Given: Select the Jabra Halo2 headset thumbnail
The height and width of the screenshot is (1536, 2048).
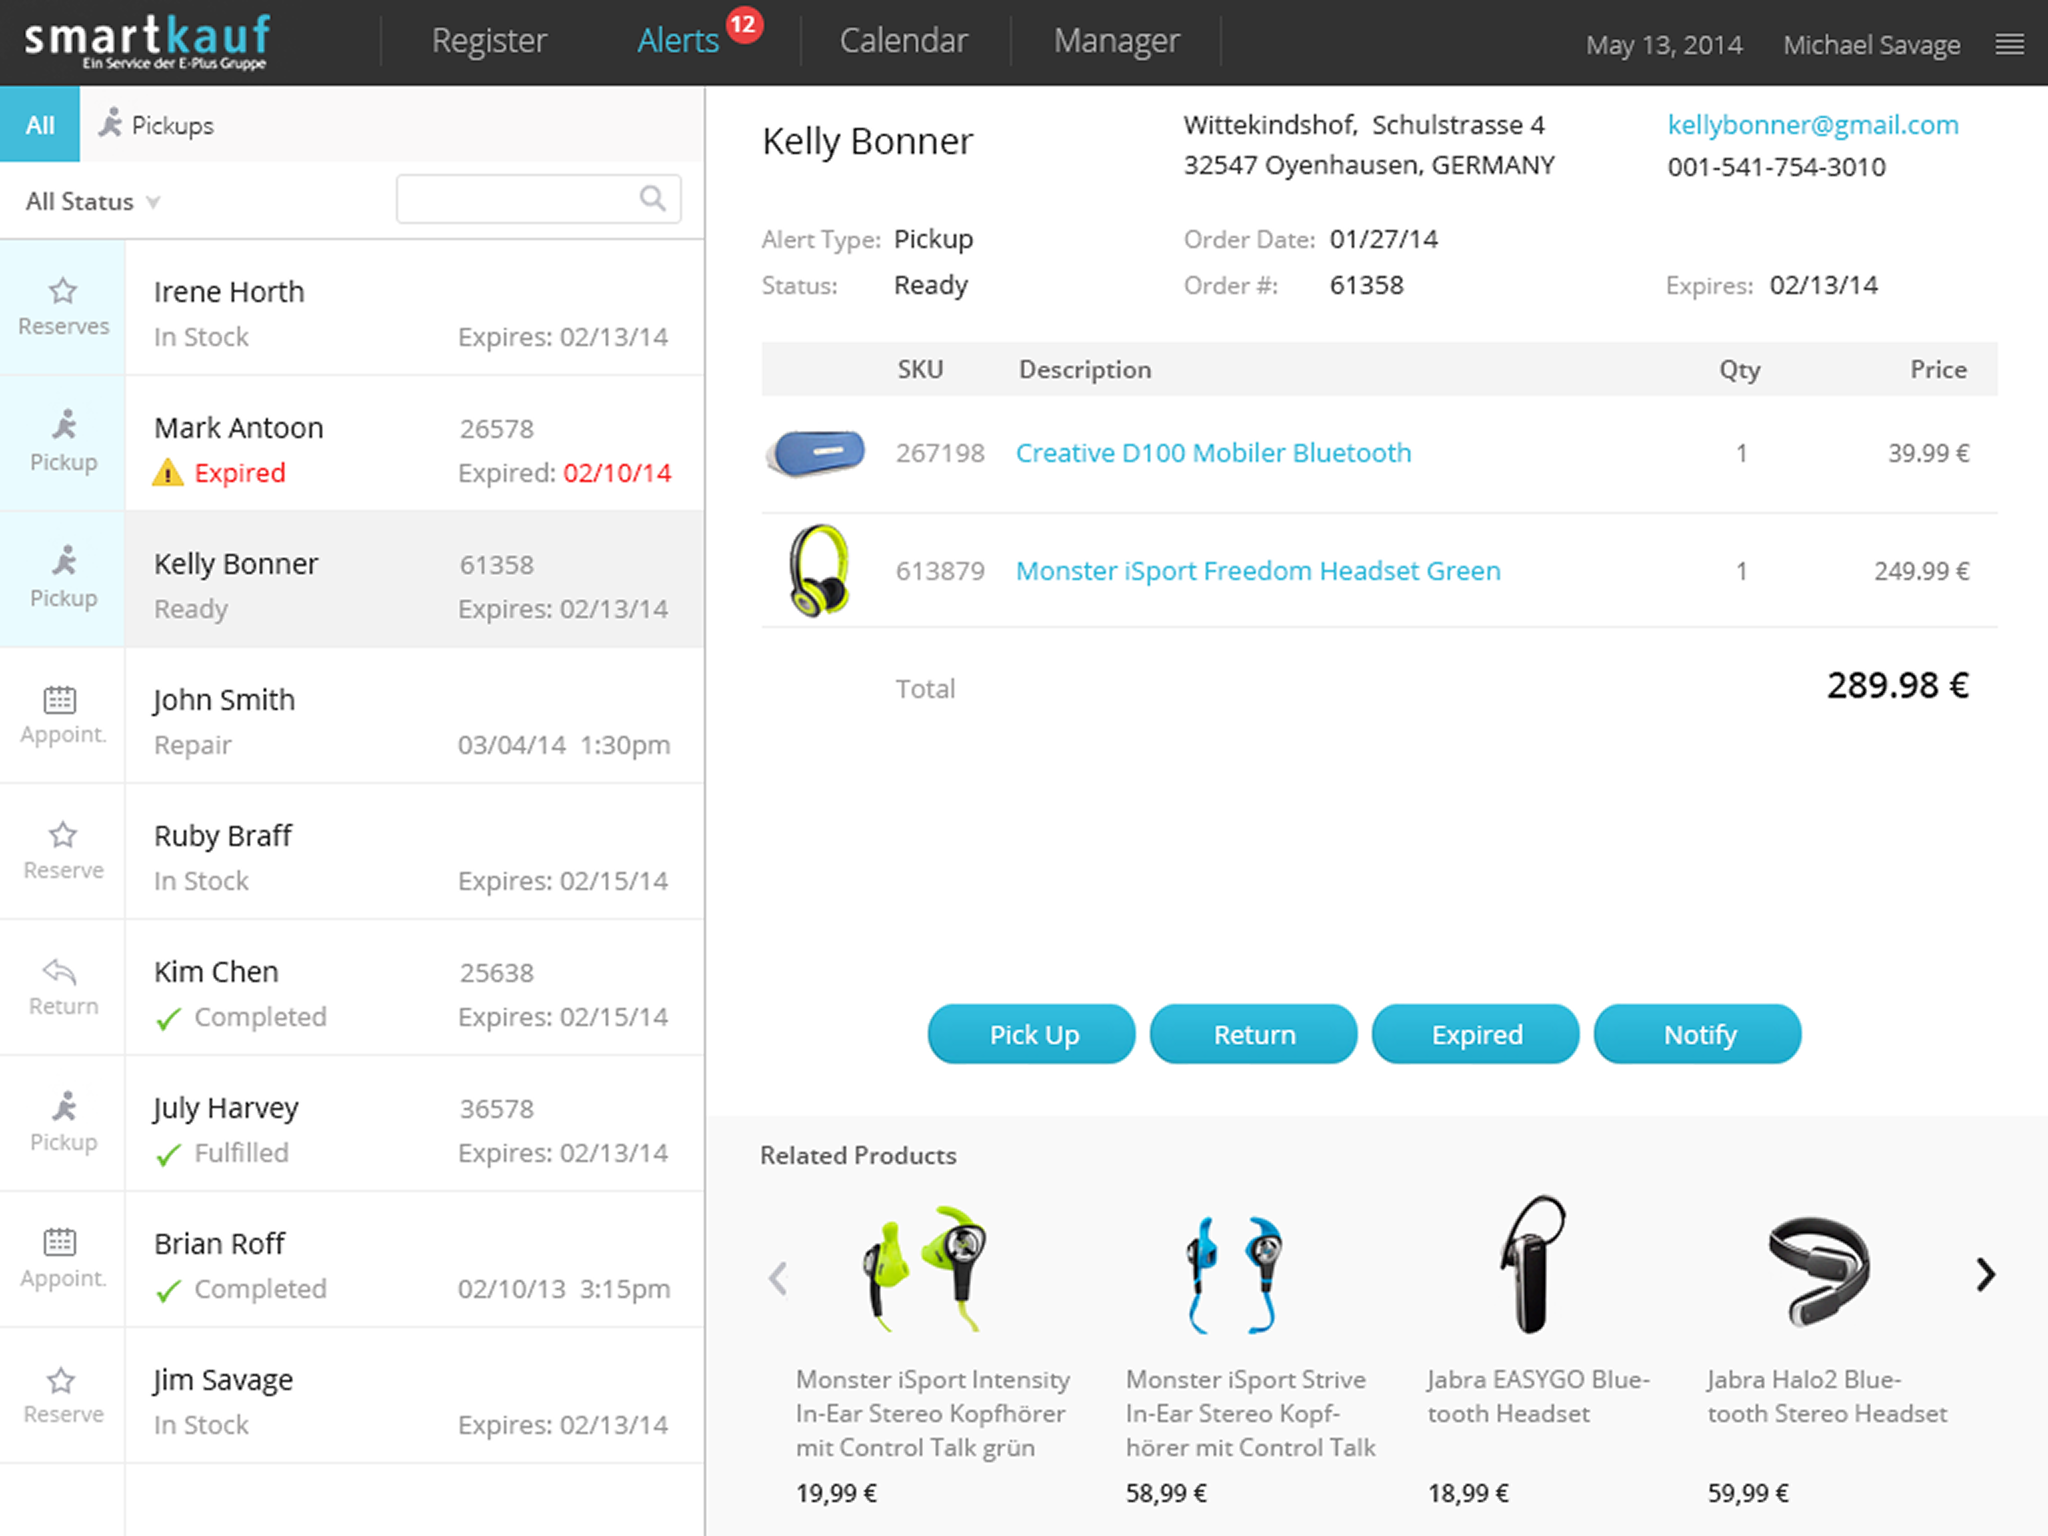Looking at the screenshot, I should pyautogui.click(x=1818, y=1269).
